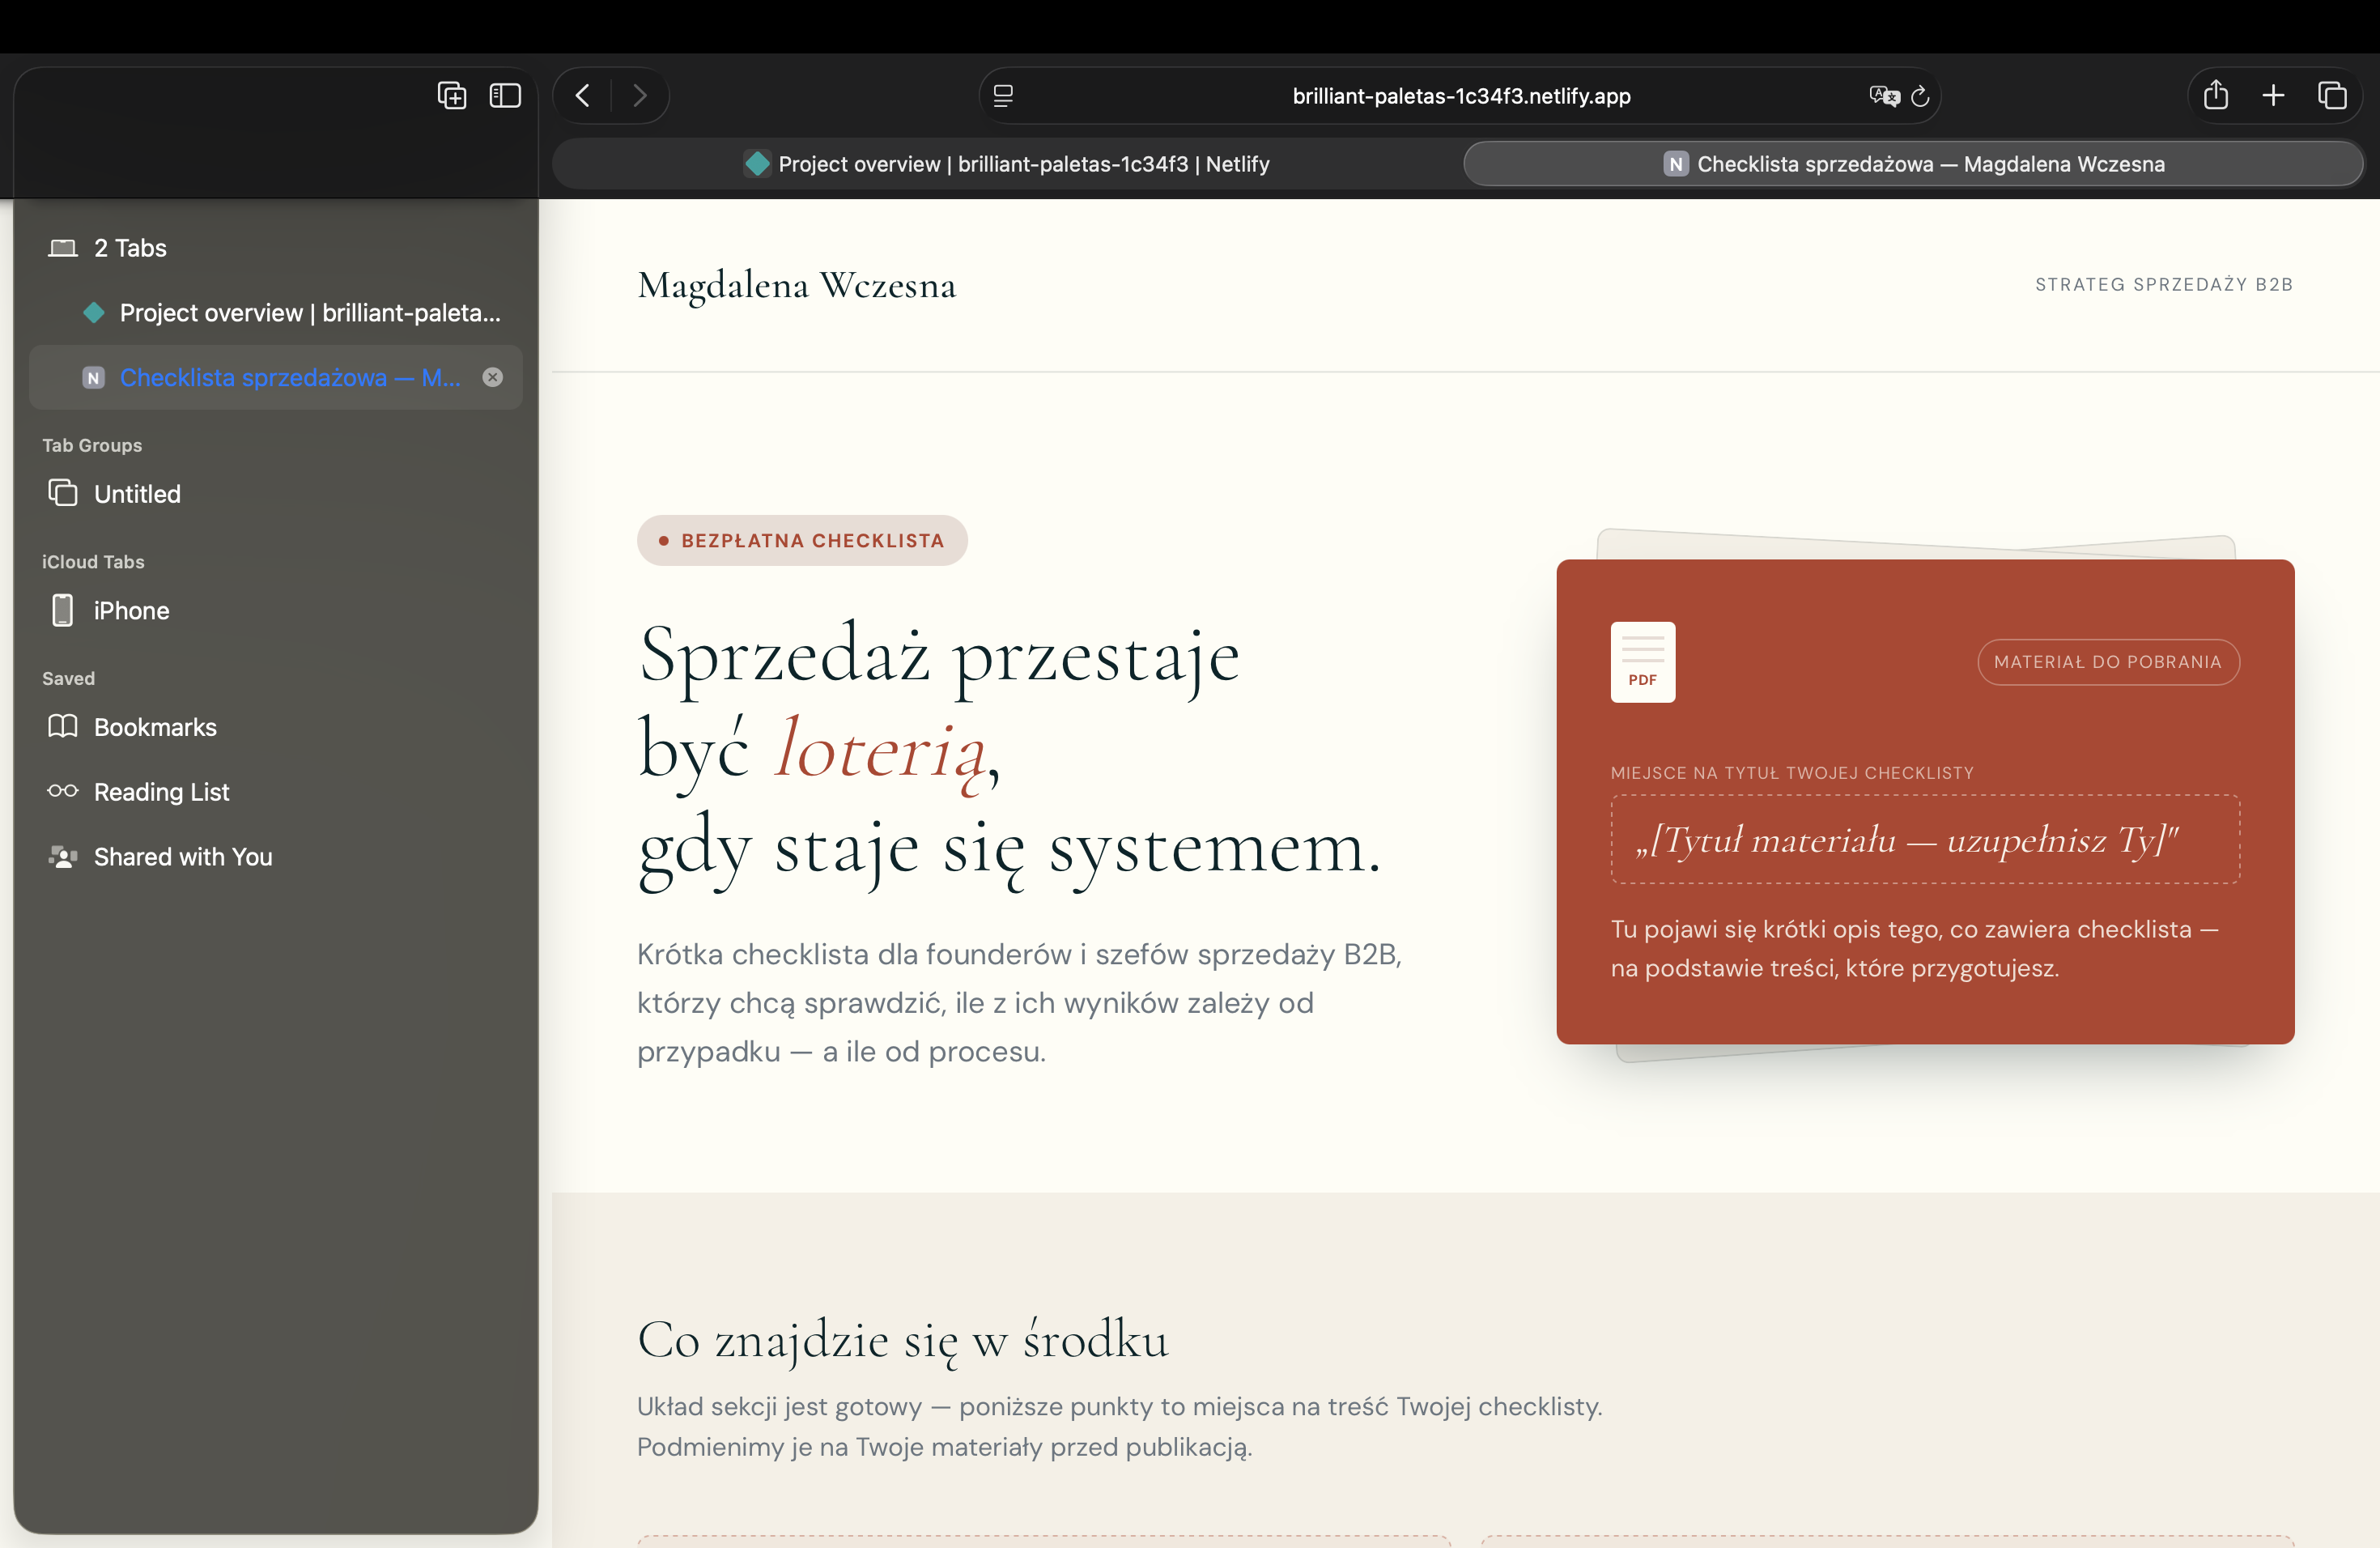Click the PDF document icon on card

click(x=1642, y=662)
